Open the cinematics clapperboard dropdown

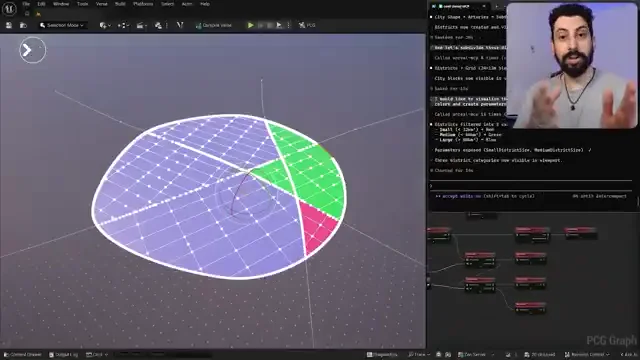141,25
